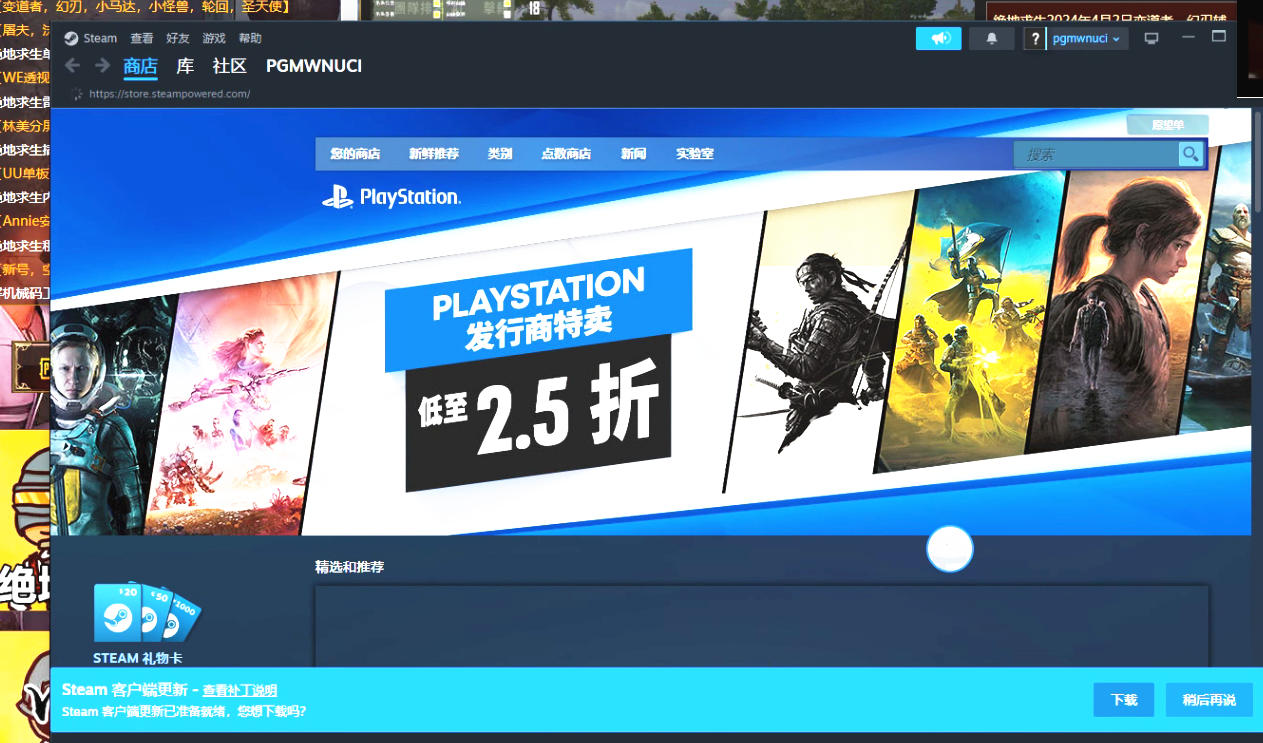Switch to the 社区 tab

pyautogui.click(x=229, y=66)
